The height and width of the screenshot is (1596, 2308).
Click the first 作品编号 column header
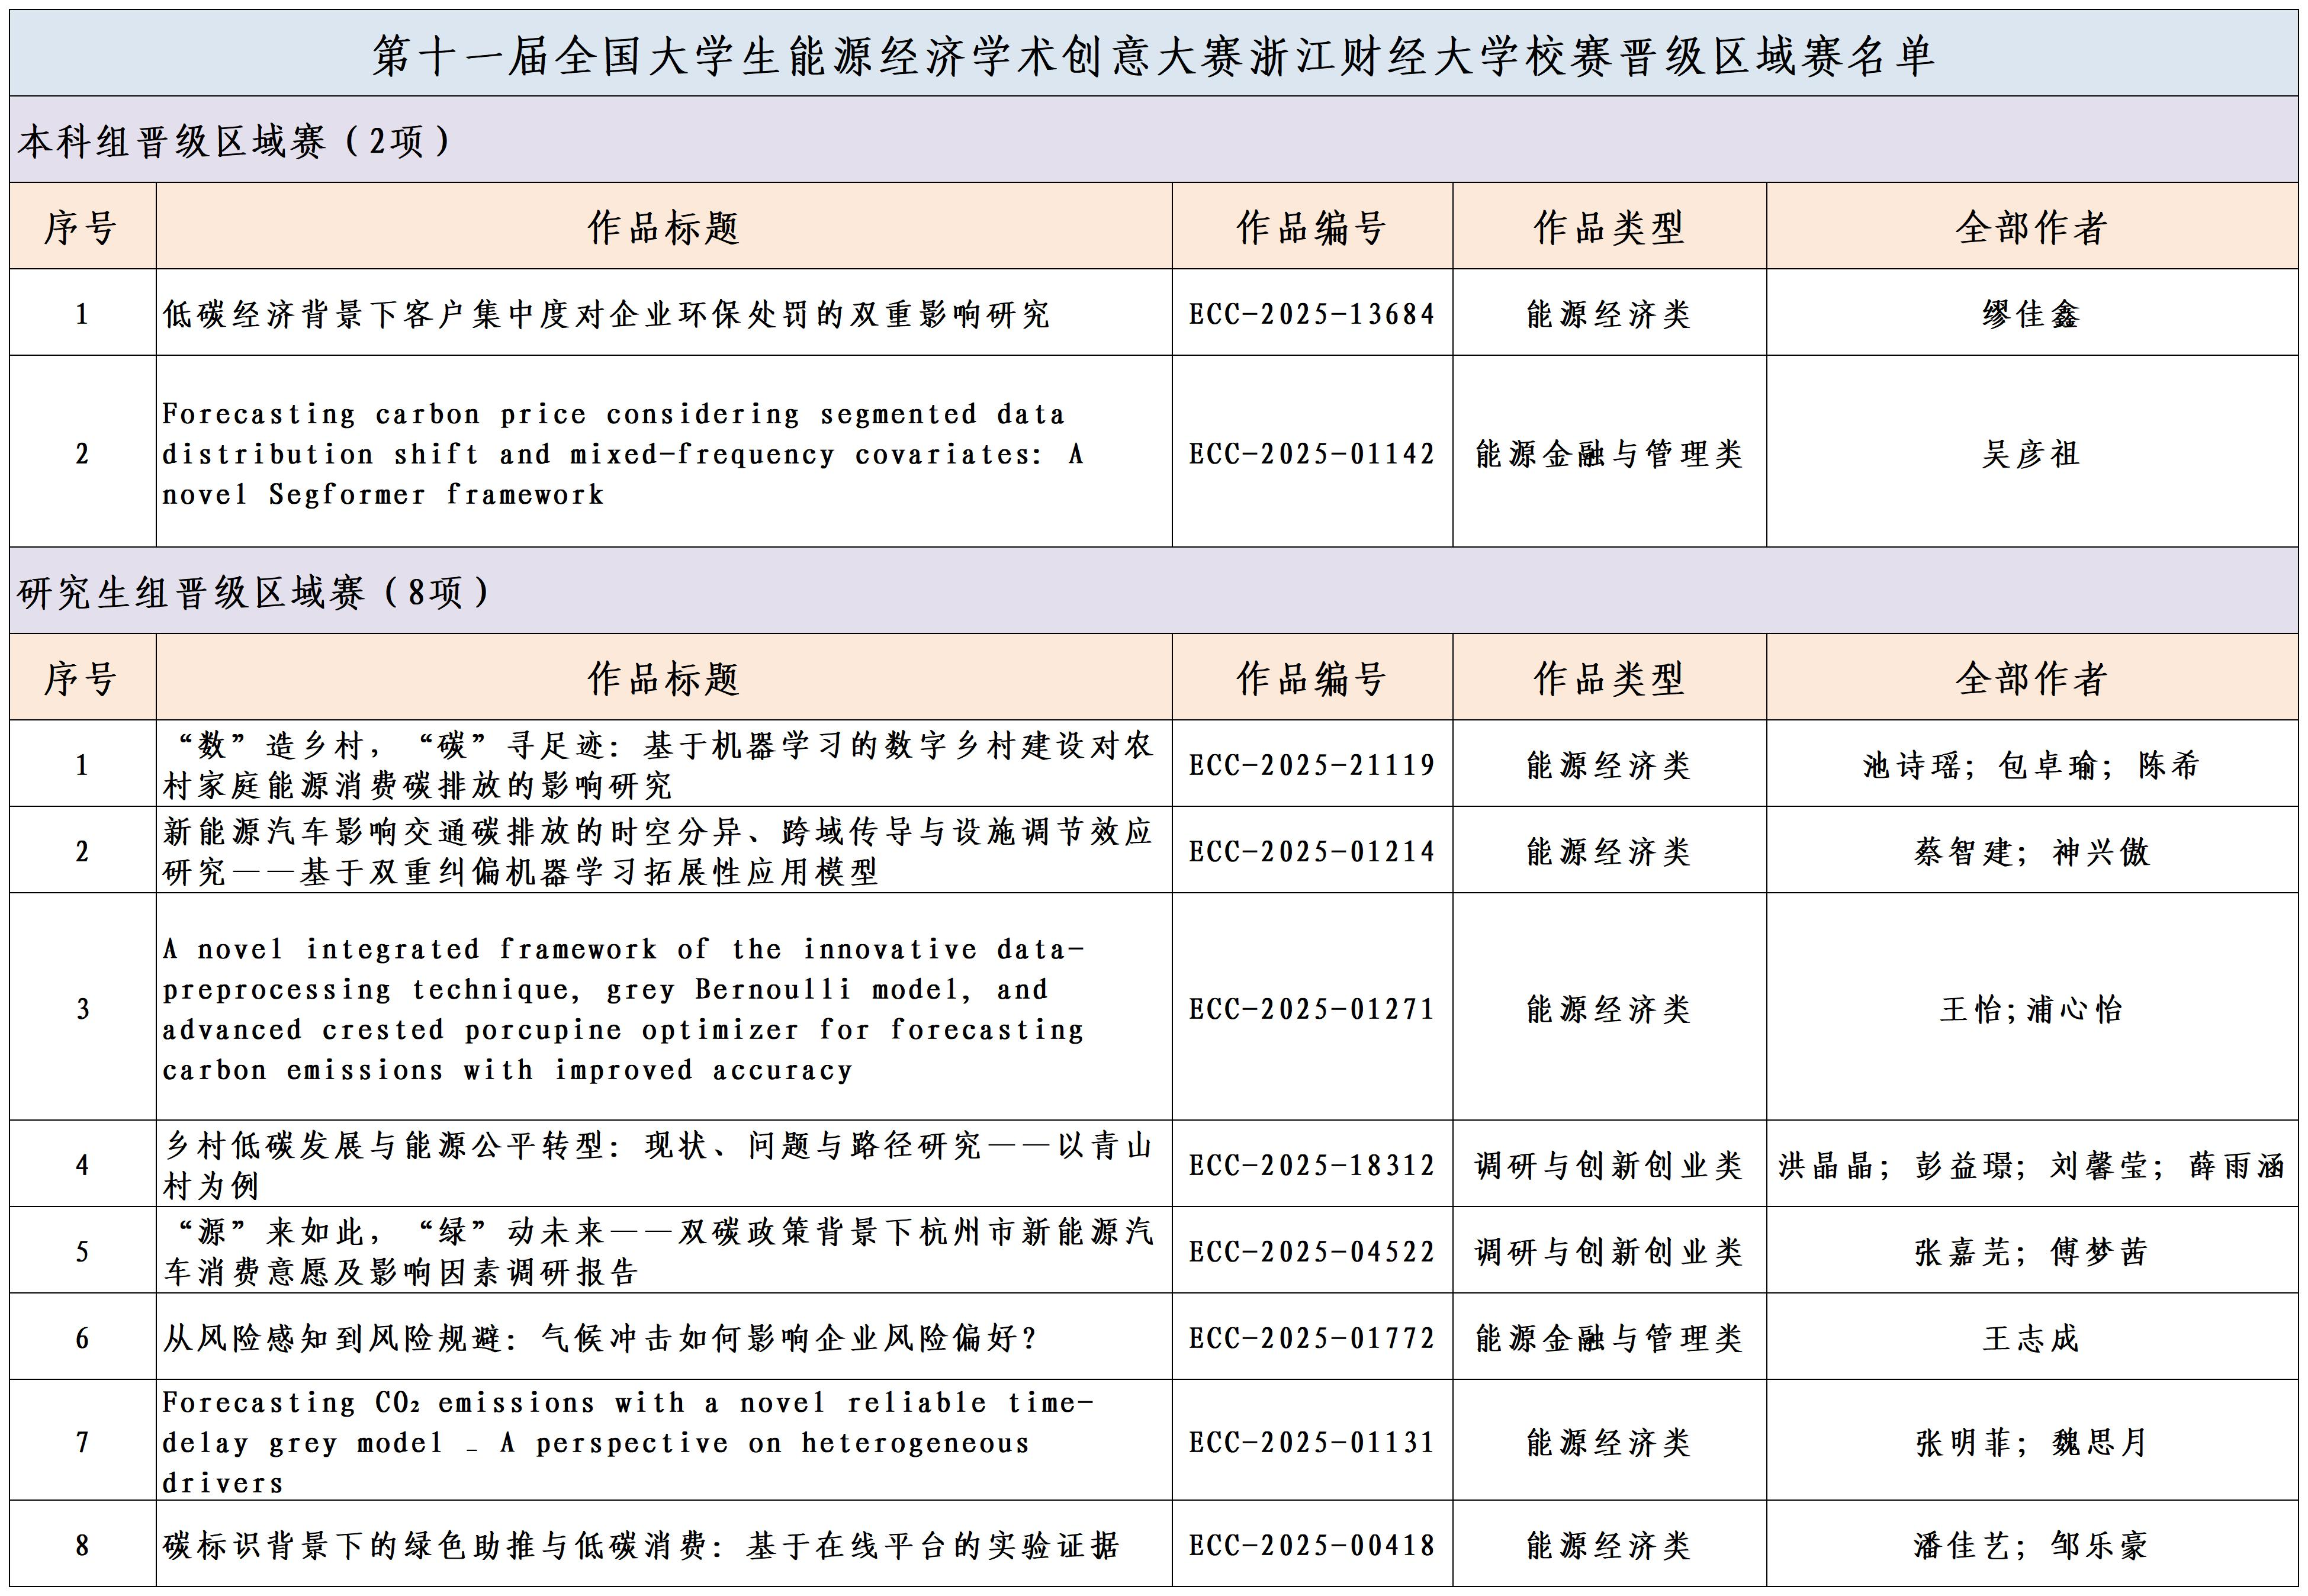(x=1311, y=227)
